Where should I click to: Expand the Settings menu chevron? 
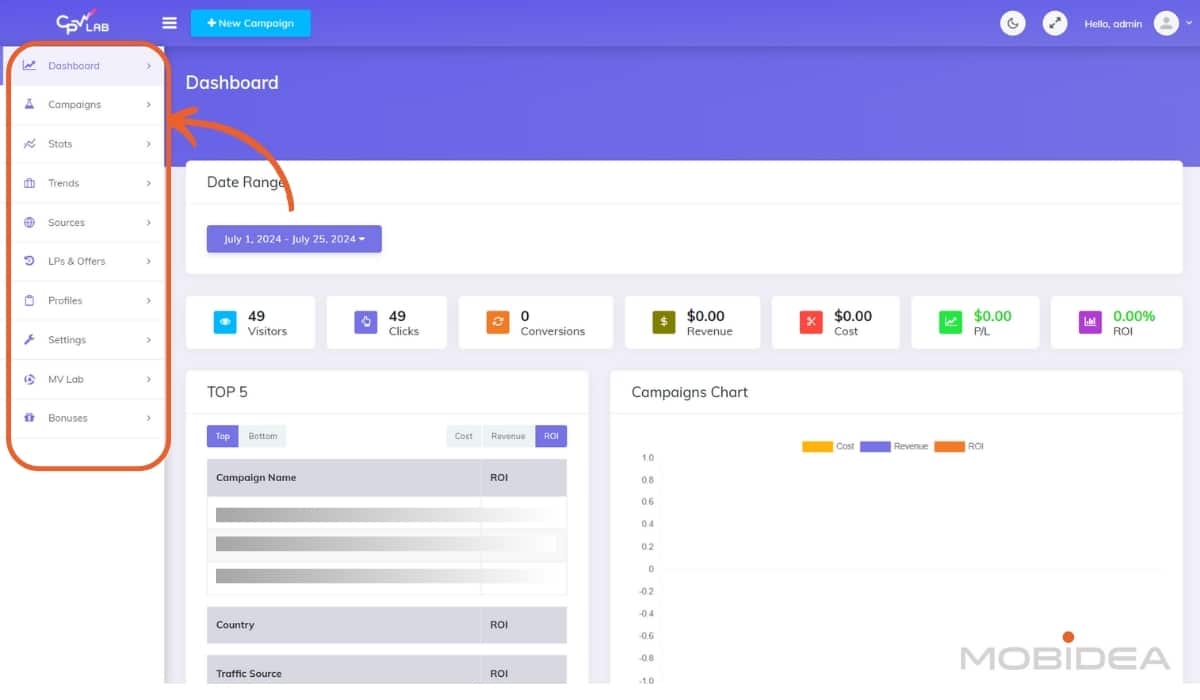click(x=148, y=340)
